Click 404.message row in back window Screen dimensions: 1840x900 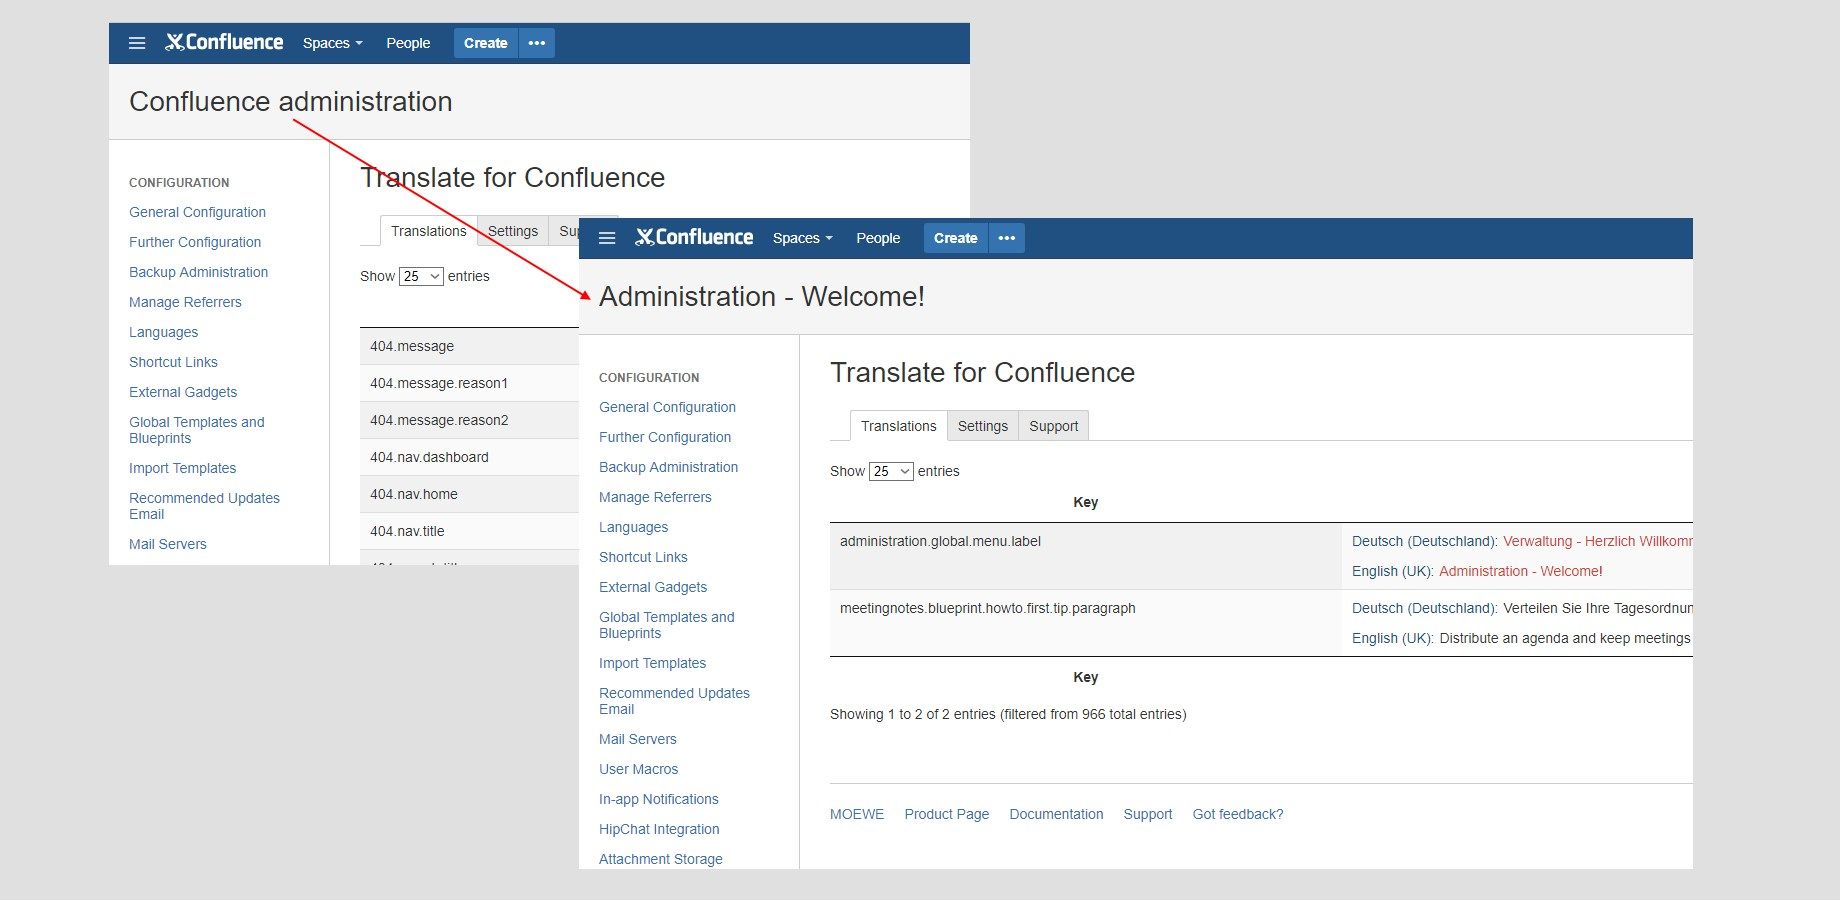469,346
